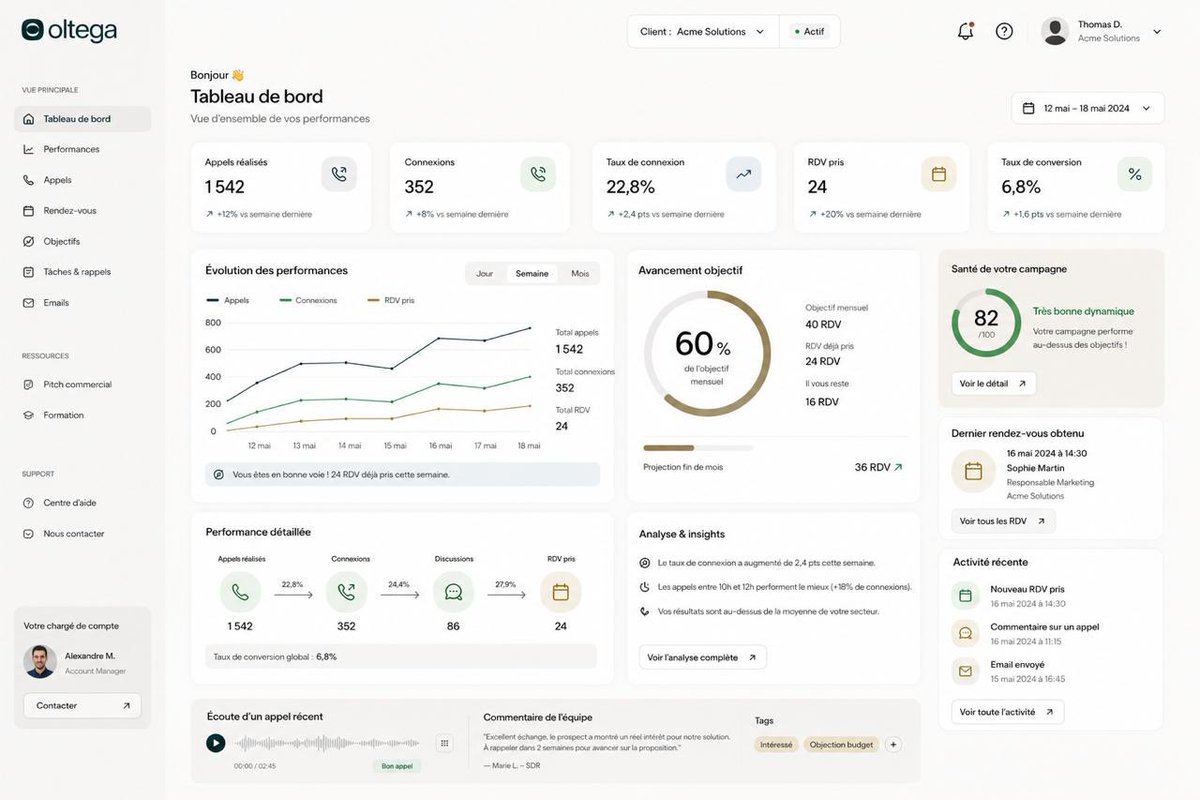Image resolution: width=1200 pixels, height=800 pixels.
Task: Click the Email envoyé envelope icon
Action: pos(965,671)
